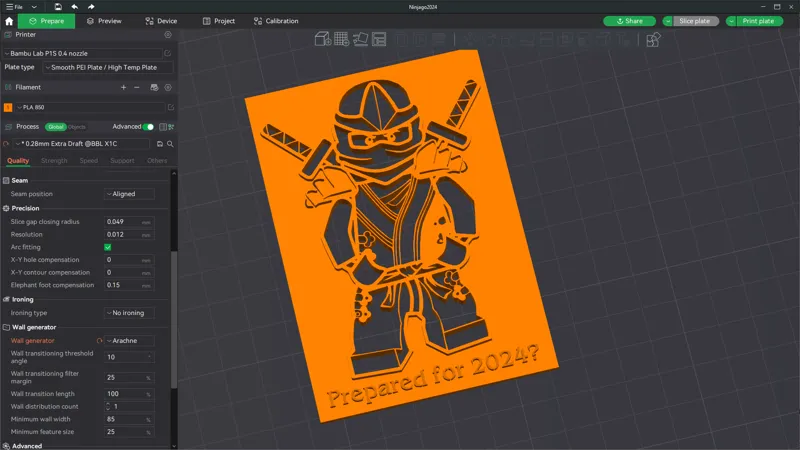Open the Quality settings tab
The image size is (800, 450).
coord(18,161)
